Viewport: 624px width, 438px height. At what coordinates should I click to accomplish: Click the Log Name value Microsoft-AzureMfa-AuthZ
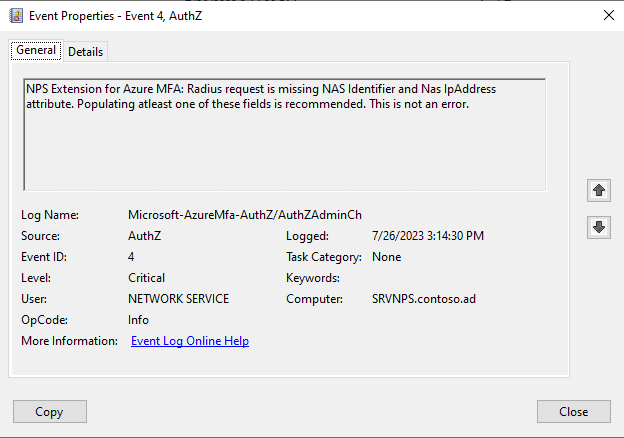click(x=245, y=215)
